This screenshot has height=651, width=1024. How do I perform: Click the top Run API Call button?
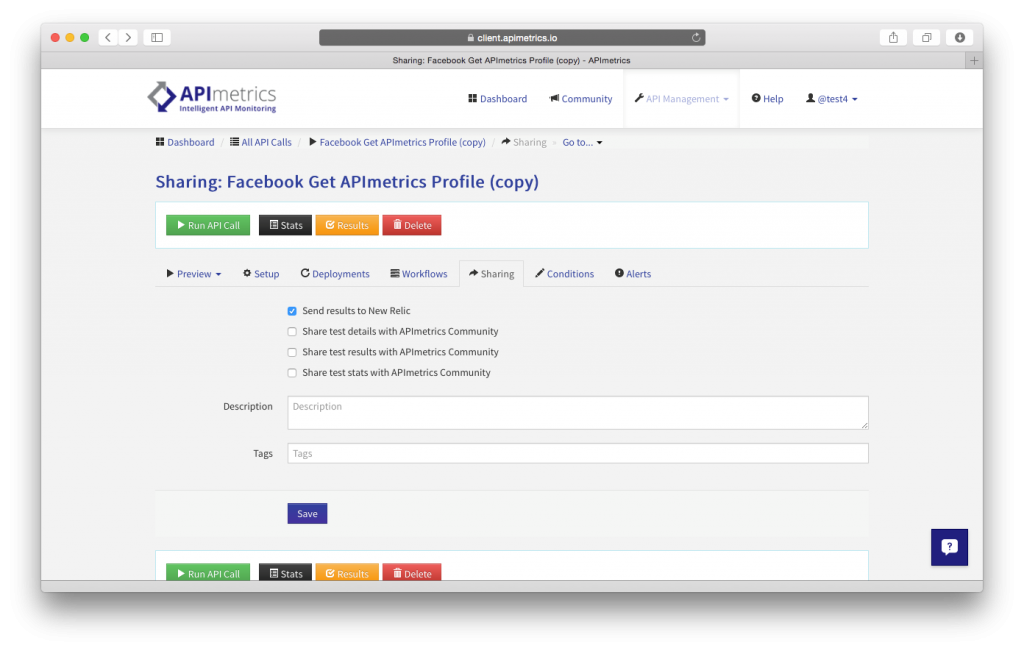[x=208, y=225]
